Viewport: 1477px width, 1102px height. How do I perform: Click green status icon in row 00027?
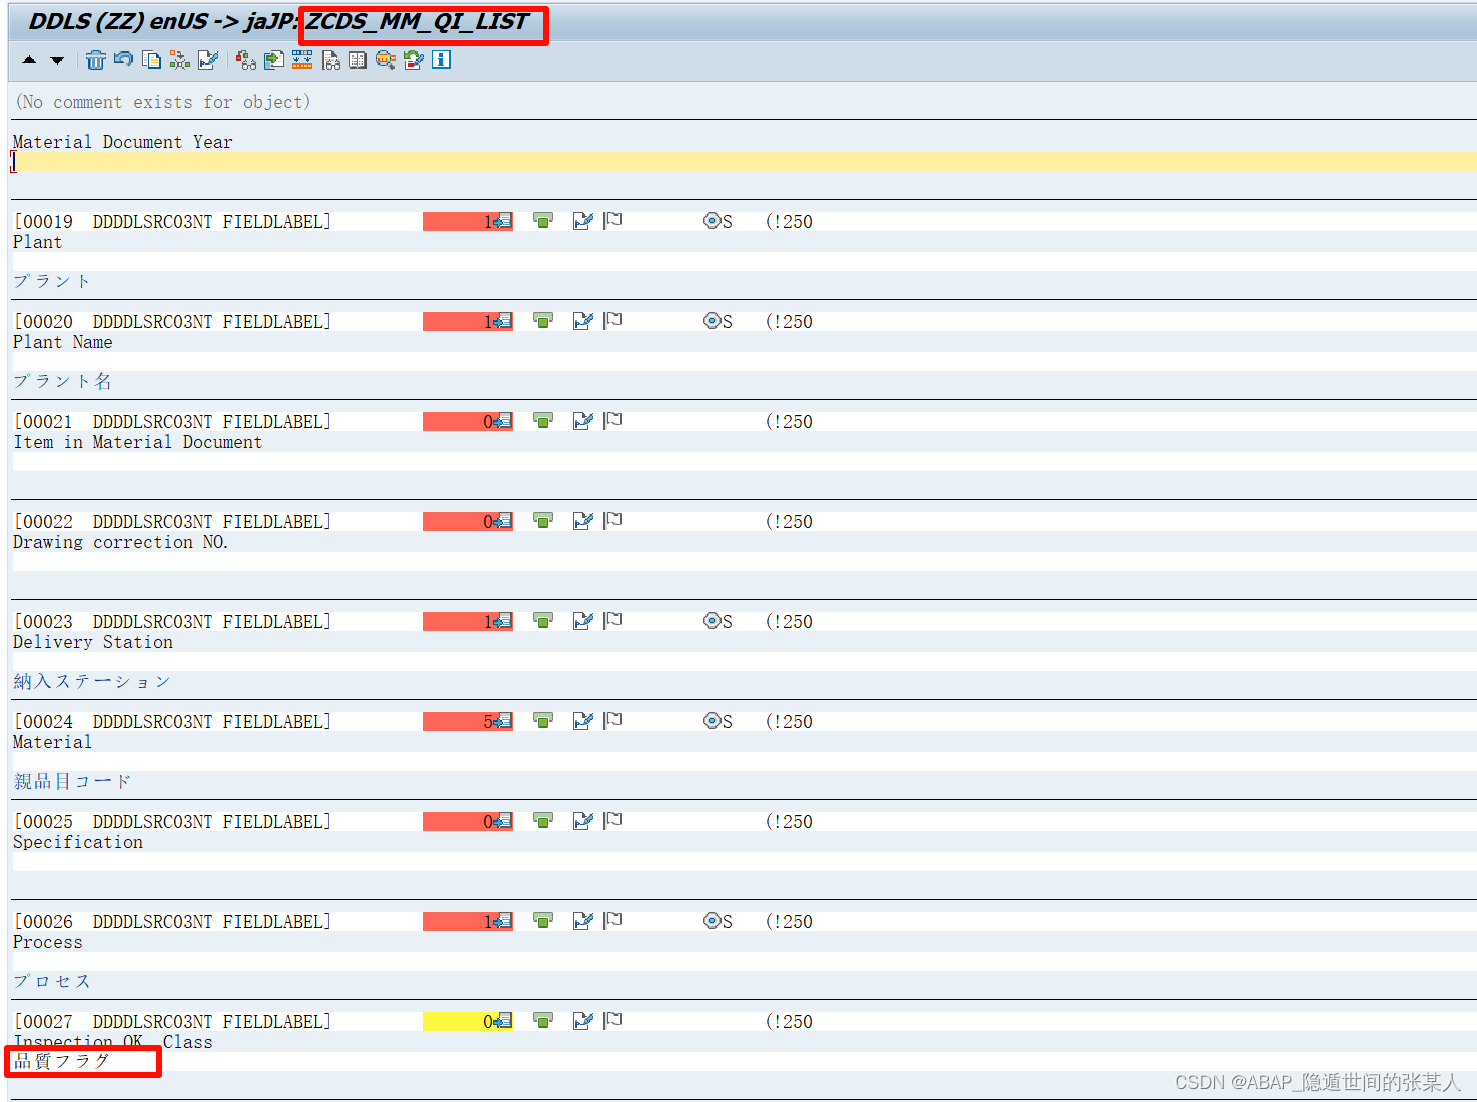543,1021
